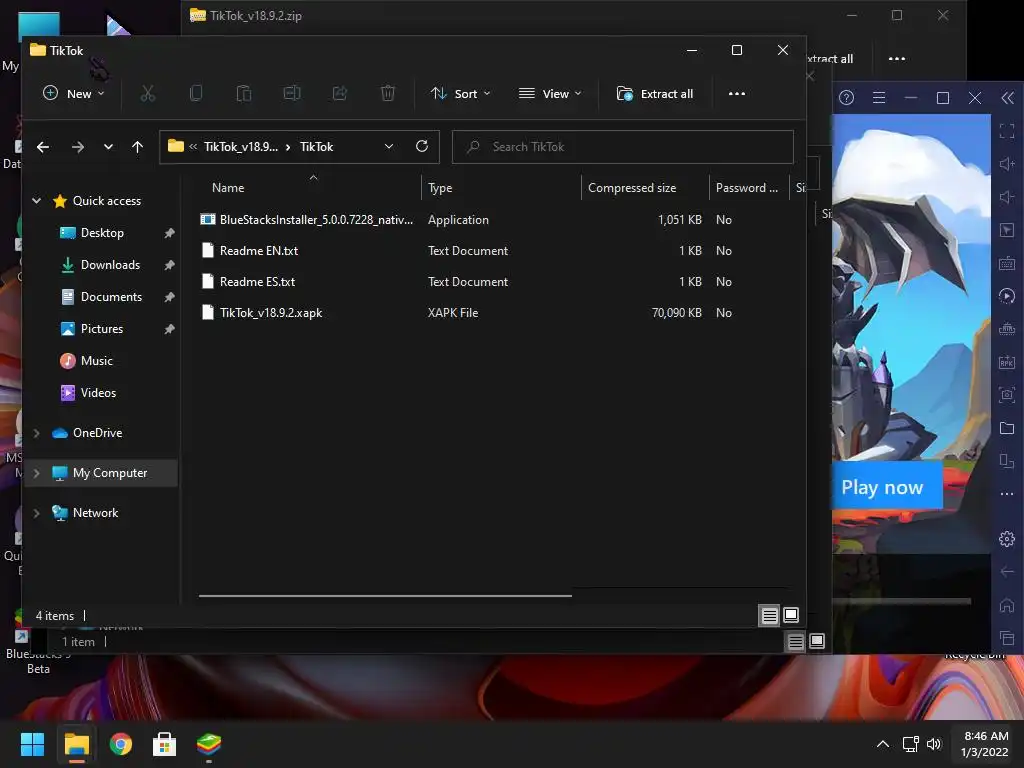1024x768 pixels.
Task: Open Chrome from the taskbar
Action: pos(121,744)
